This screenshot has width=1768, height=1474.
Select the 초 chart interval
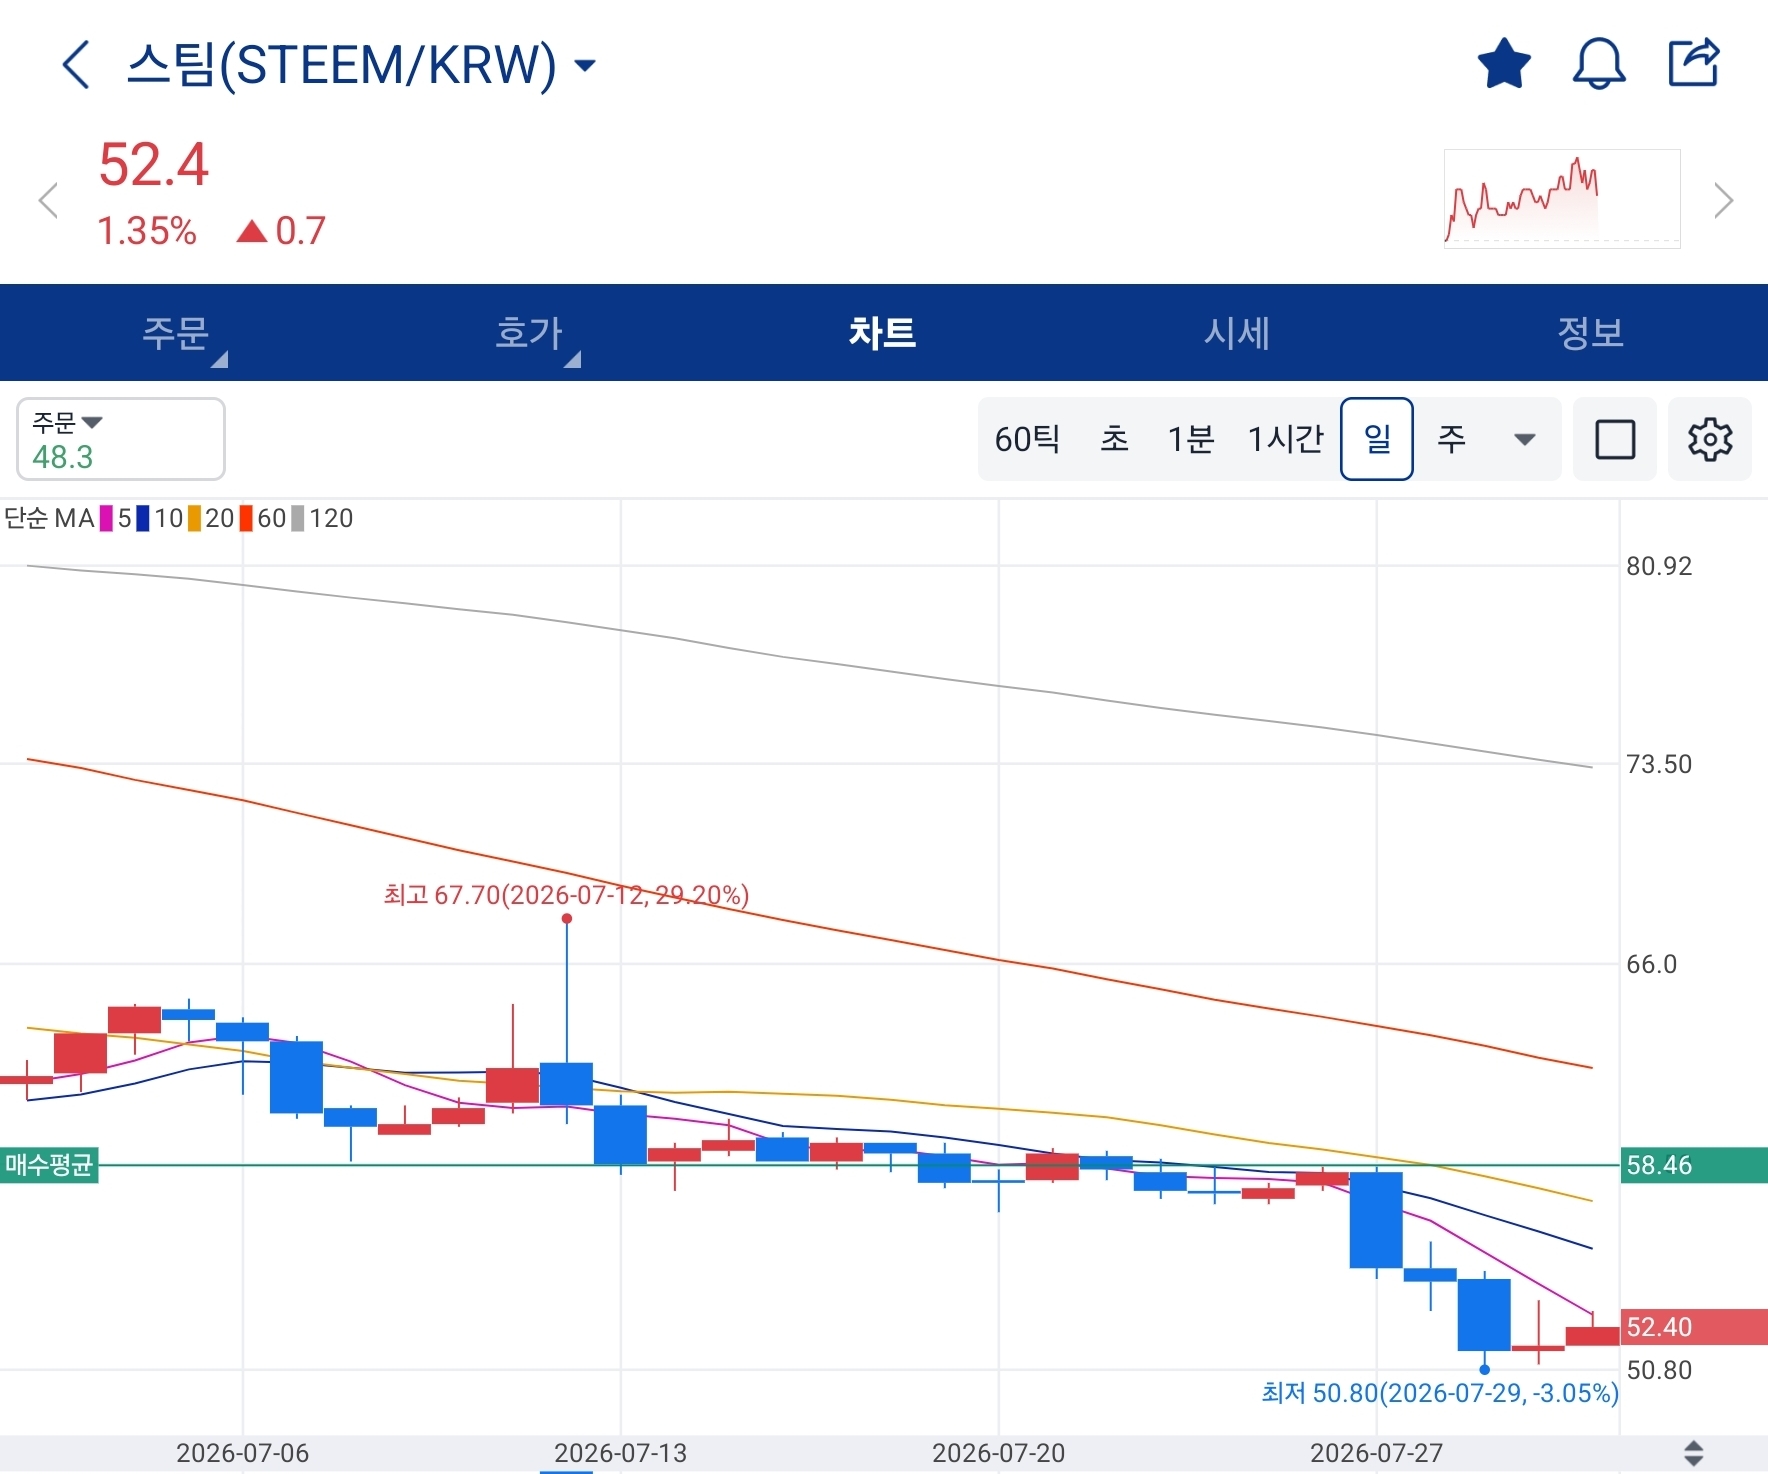tap(1115, 439)
